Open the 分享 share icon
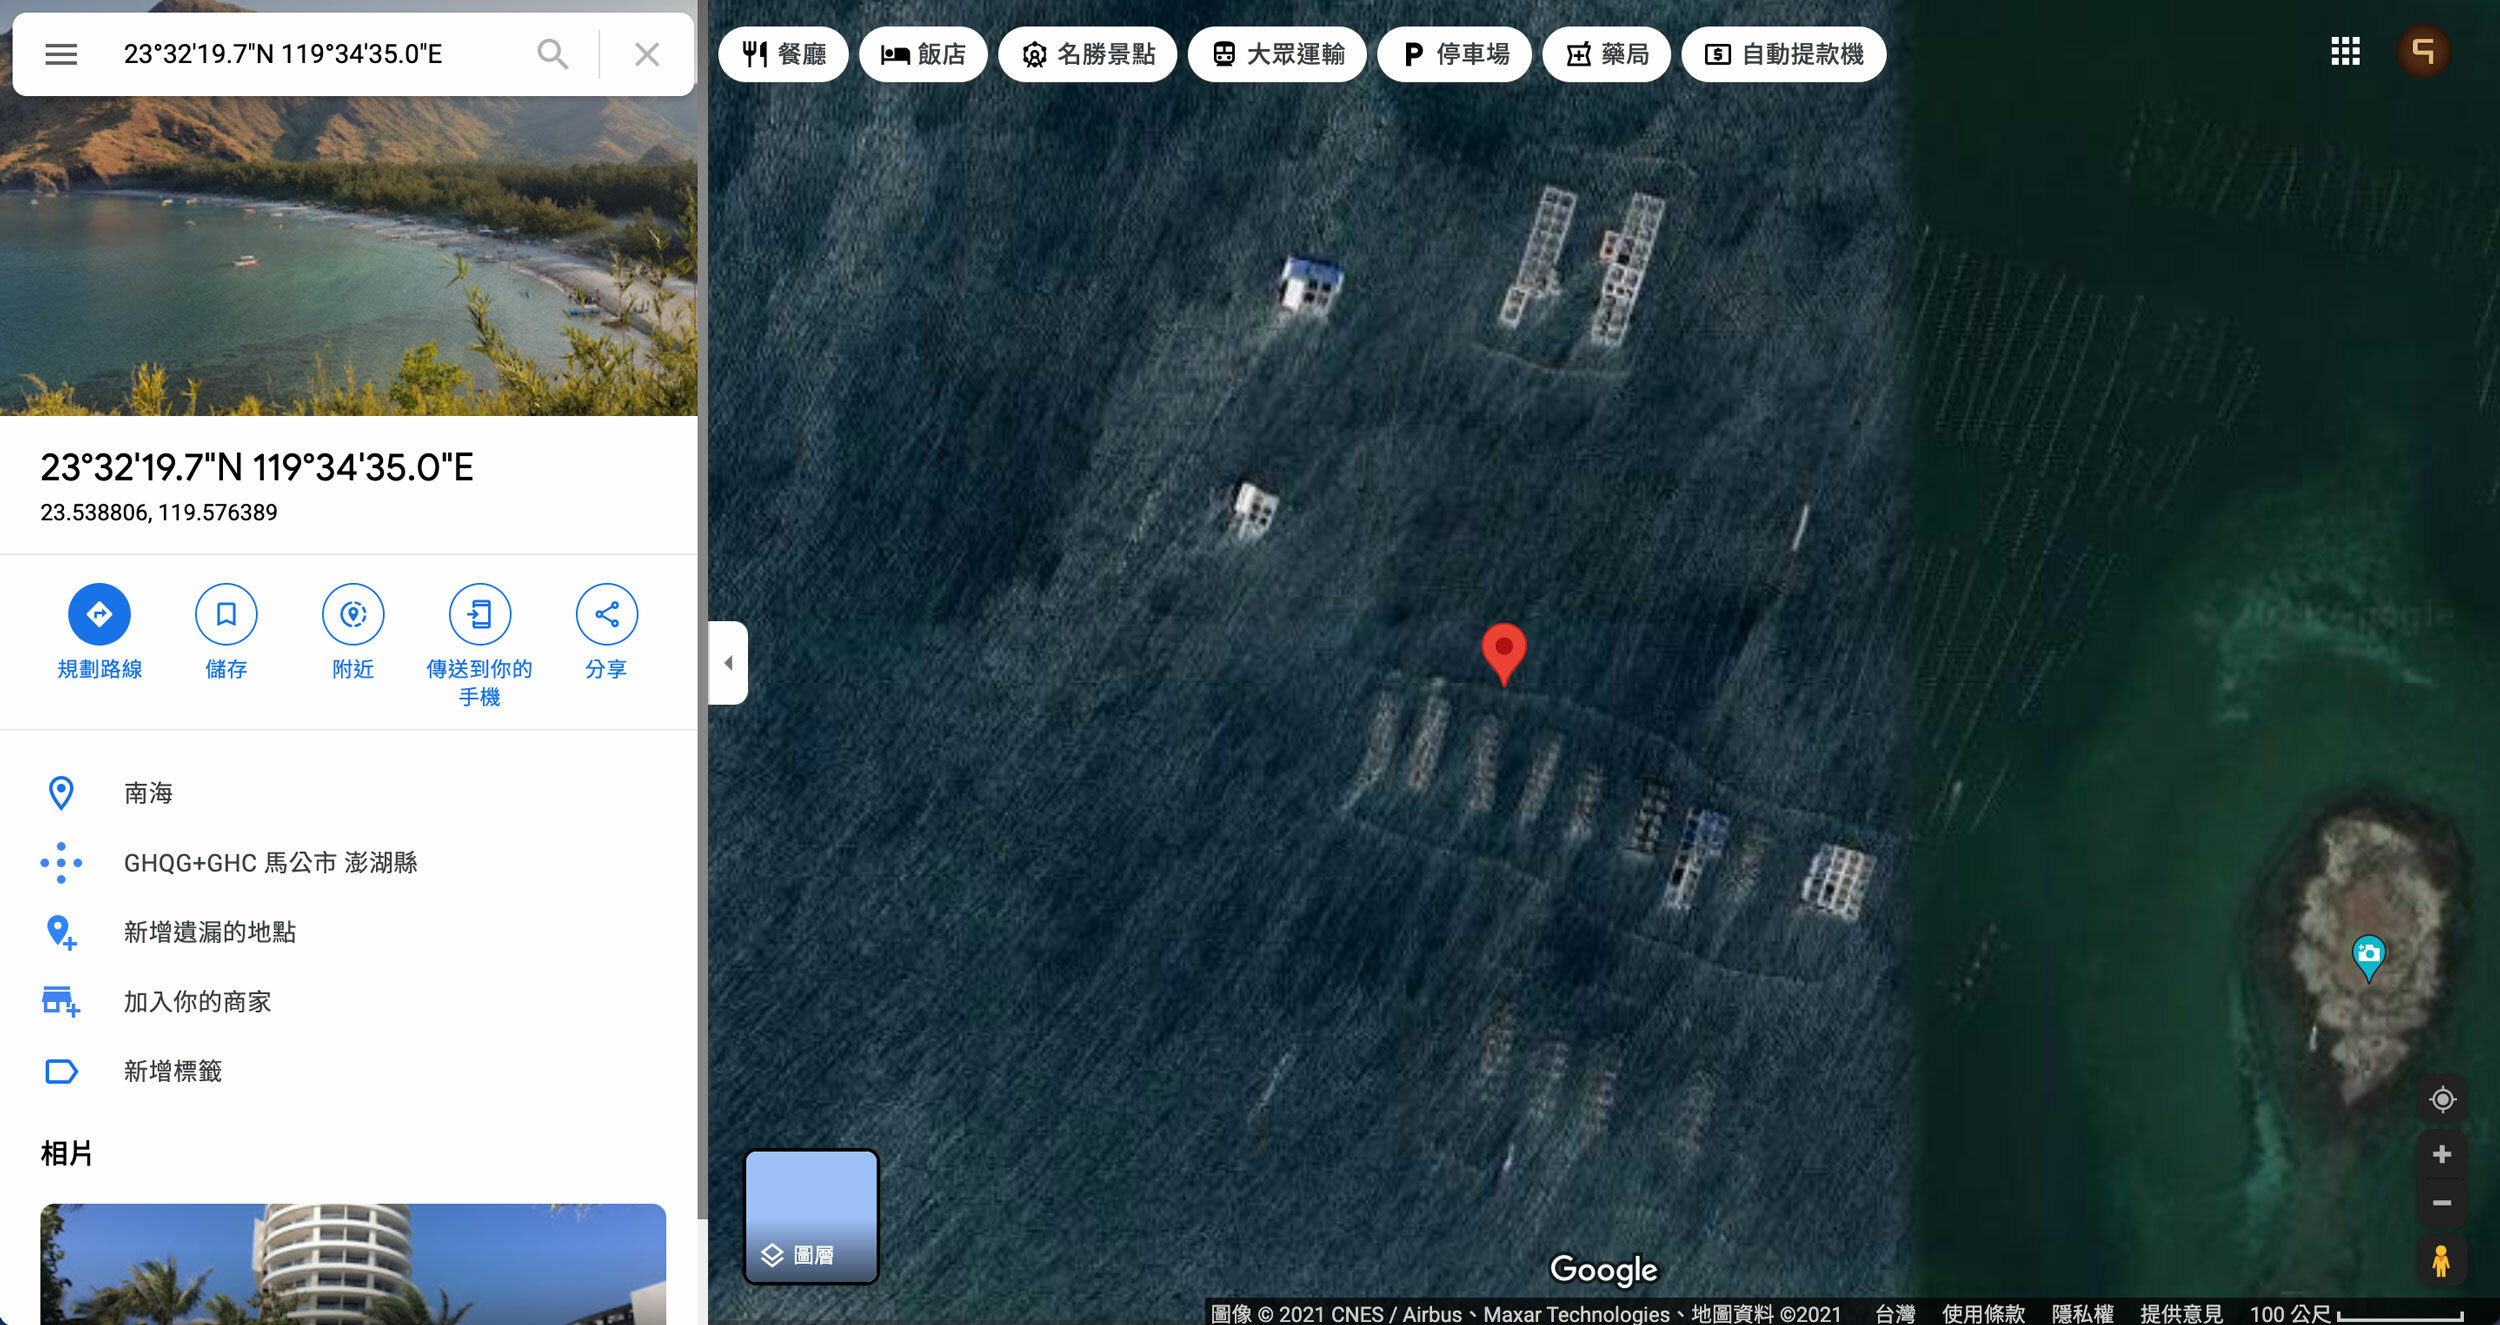 (x=606, y=614)
